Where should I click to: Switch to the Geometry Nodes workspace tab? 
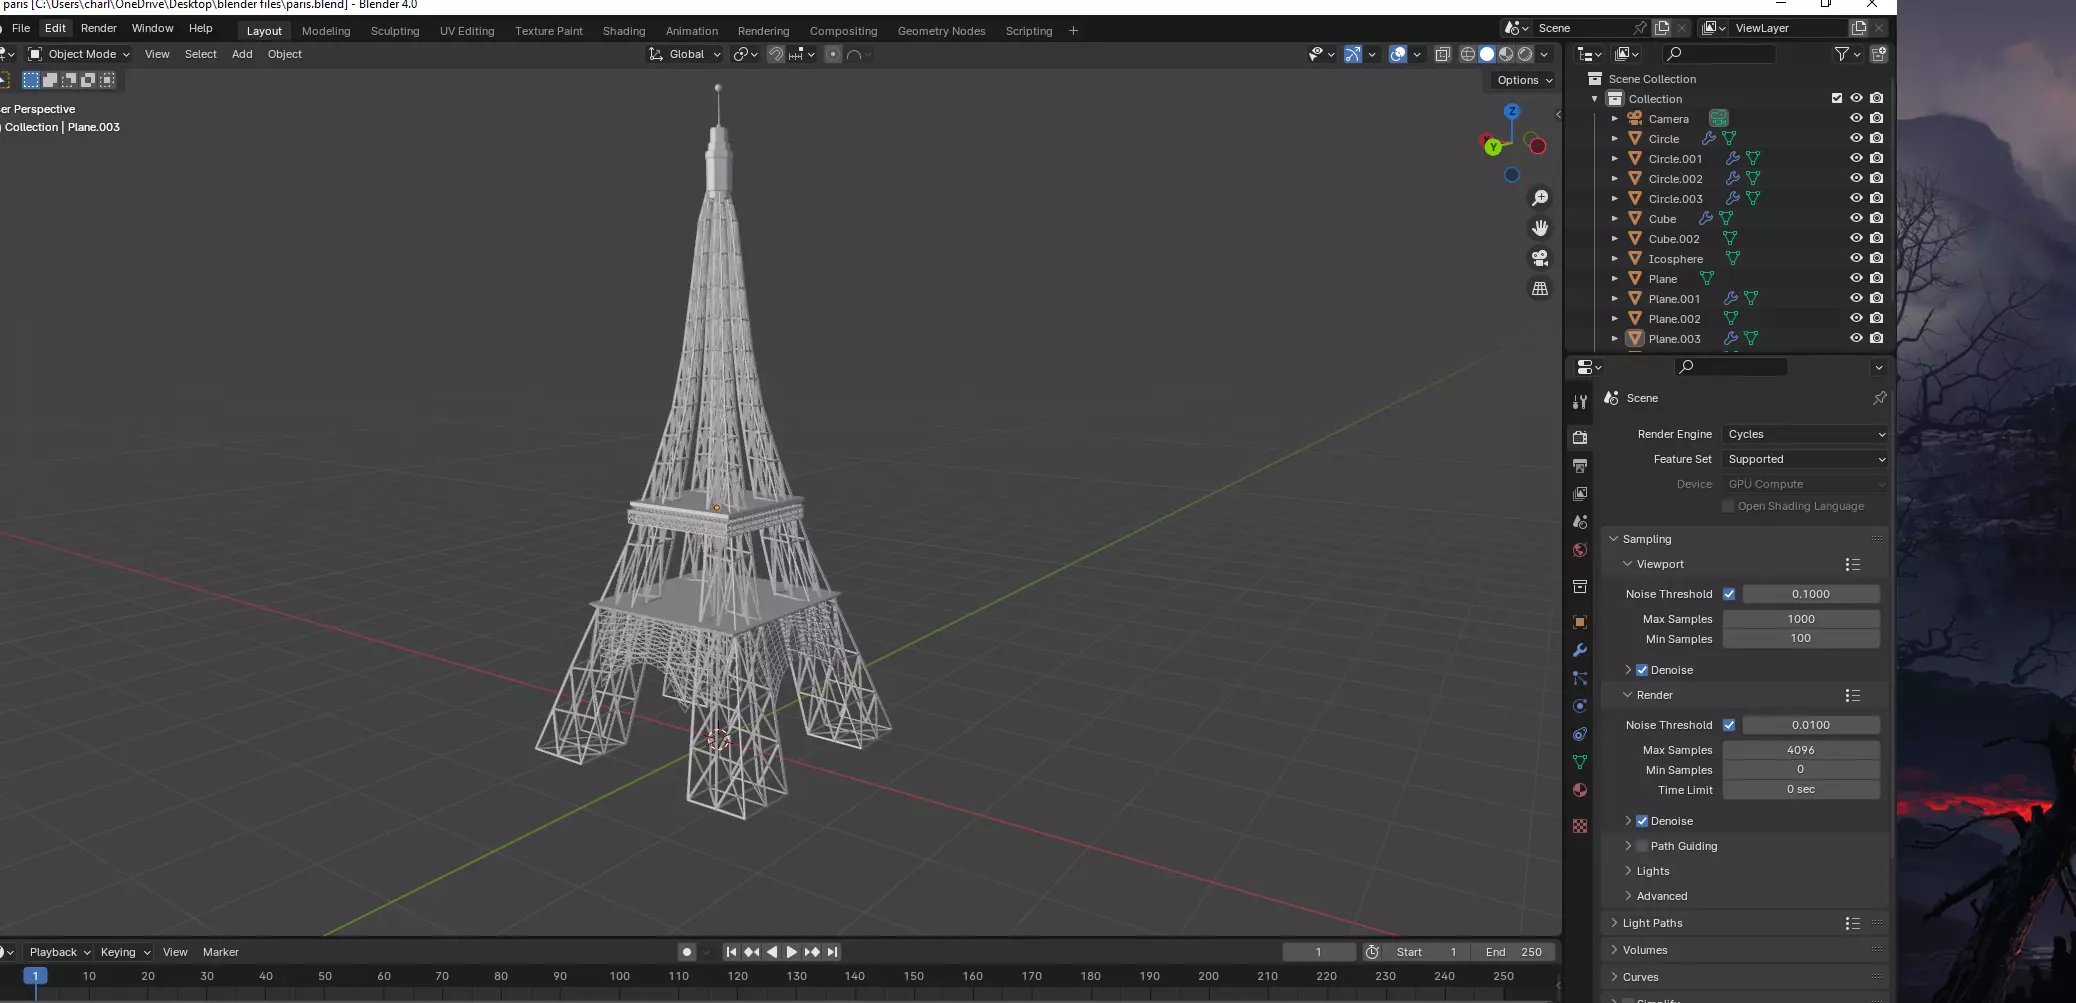(x=941, y=31)
